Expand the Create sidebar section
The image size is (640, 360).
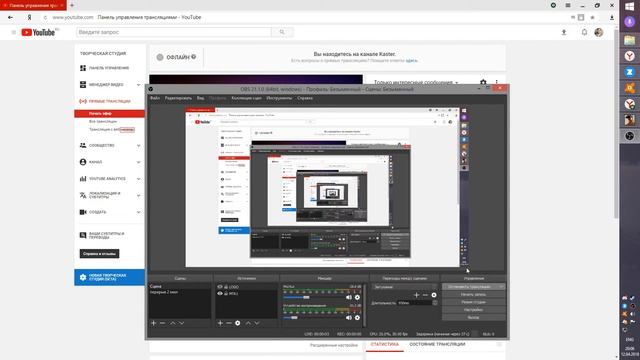138,212
